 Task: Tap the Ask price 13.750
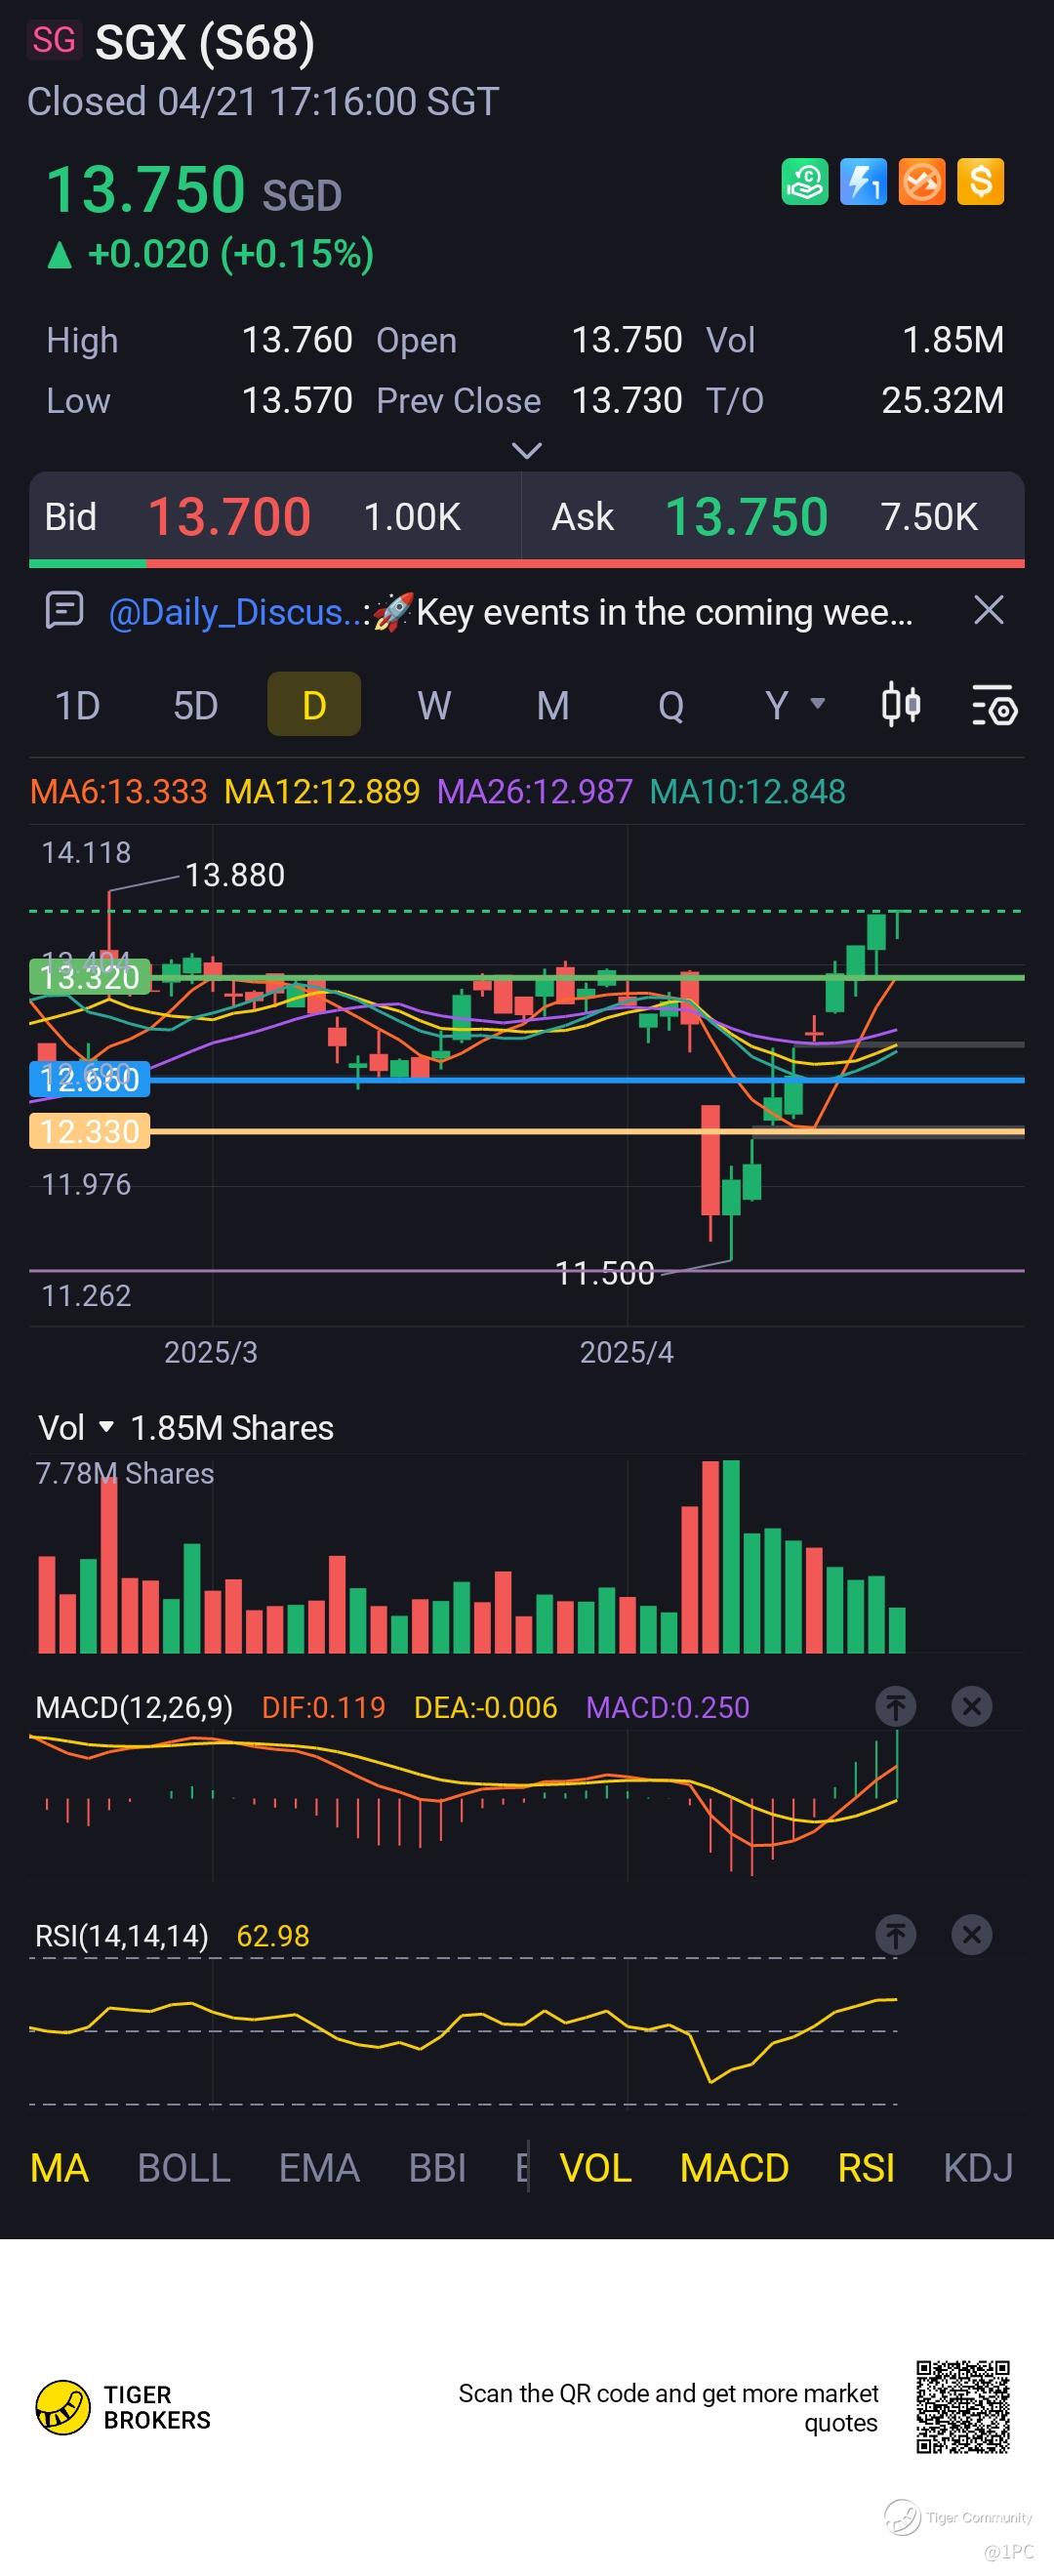tap(746, 517)
